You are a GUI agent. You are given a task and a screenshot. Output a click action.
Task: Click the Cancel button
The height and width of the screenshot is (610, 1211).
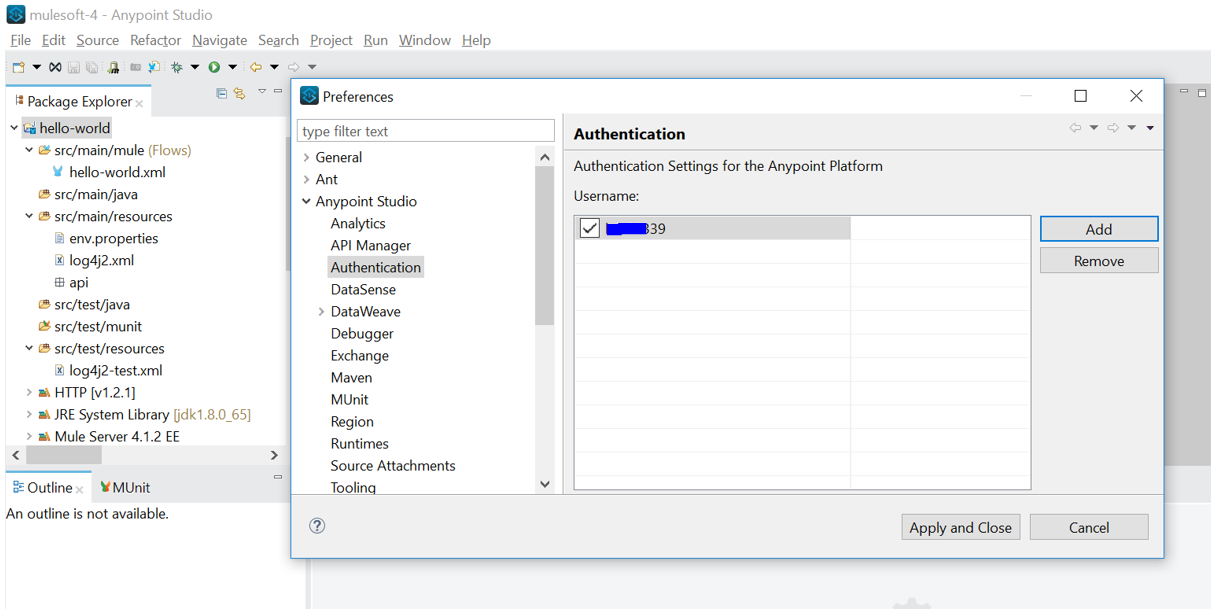click(1089, 527)
